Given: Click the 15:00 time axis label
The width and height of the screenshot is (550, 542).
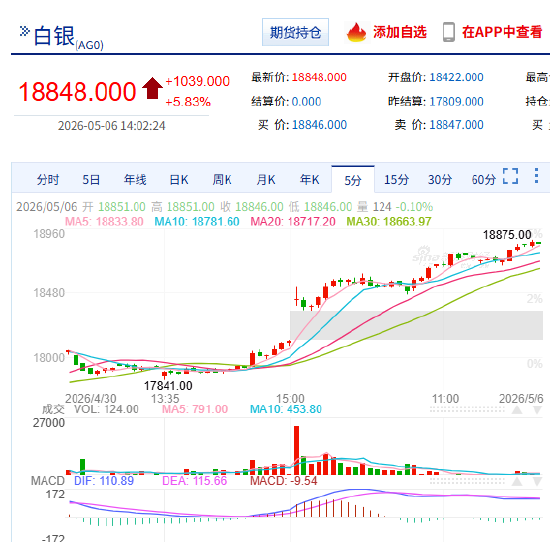Looking at the screenshot, I should tap(290, 399).
